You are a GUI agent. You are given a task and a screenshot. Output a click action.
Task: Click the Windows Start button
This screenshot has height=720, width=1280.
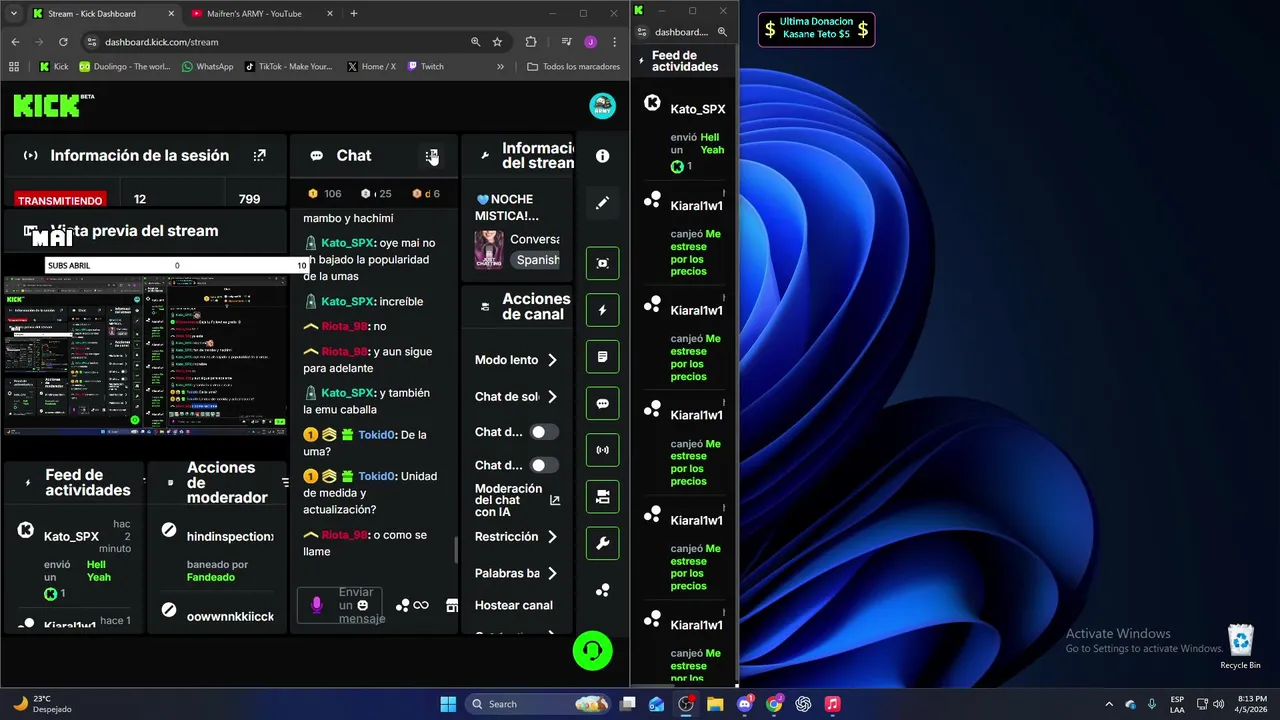point(448,704)
